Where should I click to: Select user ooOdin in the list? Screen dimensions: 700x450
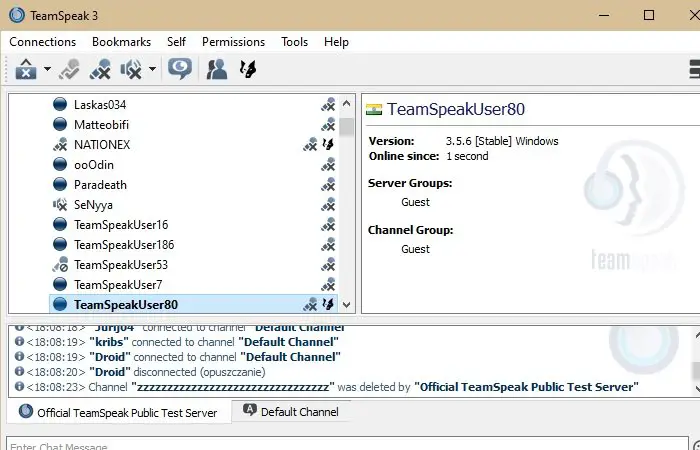pos(94,165)
